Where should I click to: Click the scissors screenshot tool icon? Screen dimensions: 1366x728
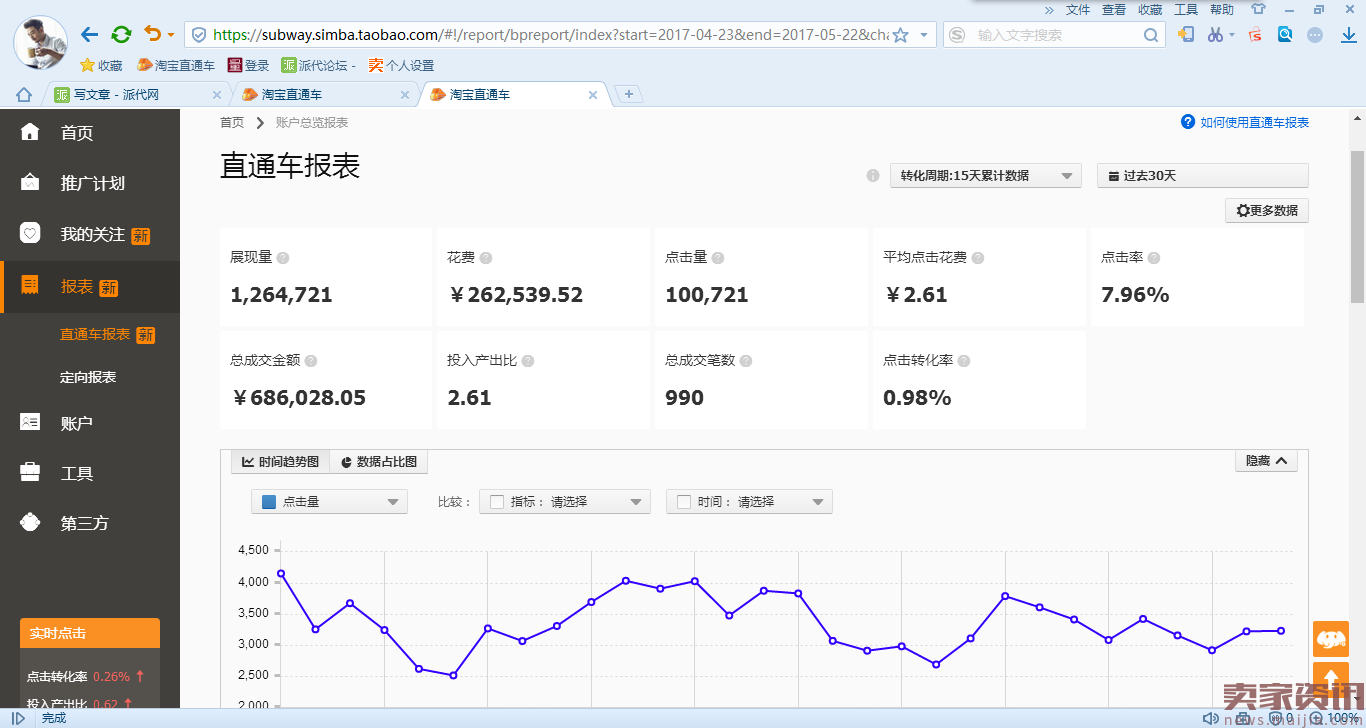1215,34
